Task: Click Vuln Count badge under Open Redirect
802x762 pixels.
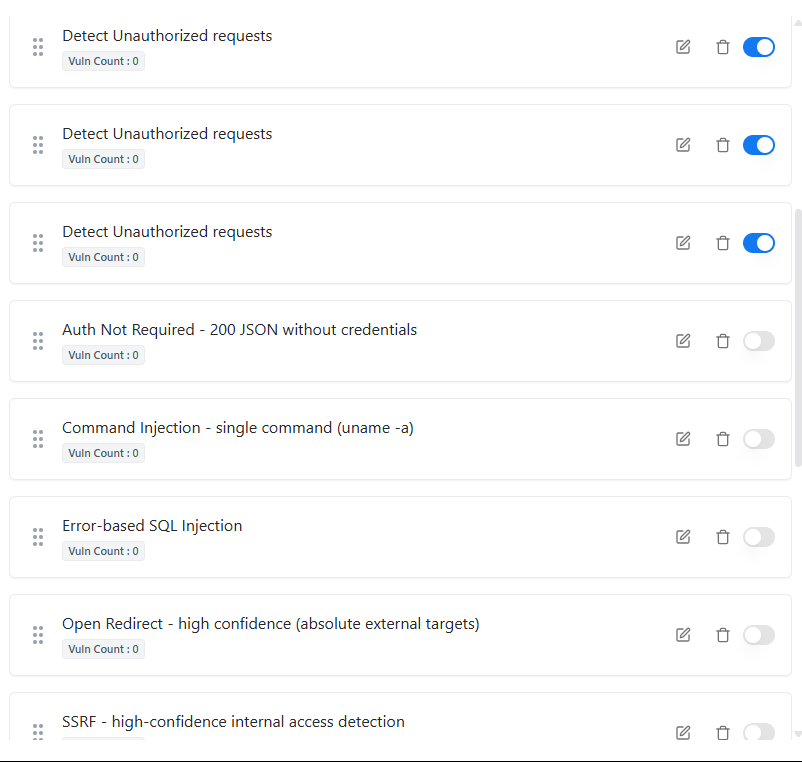Action: (x=103, y=649)
